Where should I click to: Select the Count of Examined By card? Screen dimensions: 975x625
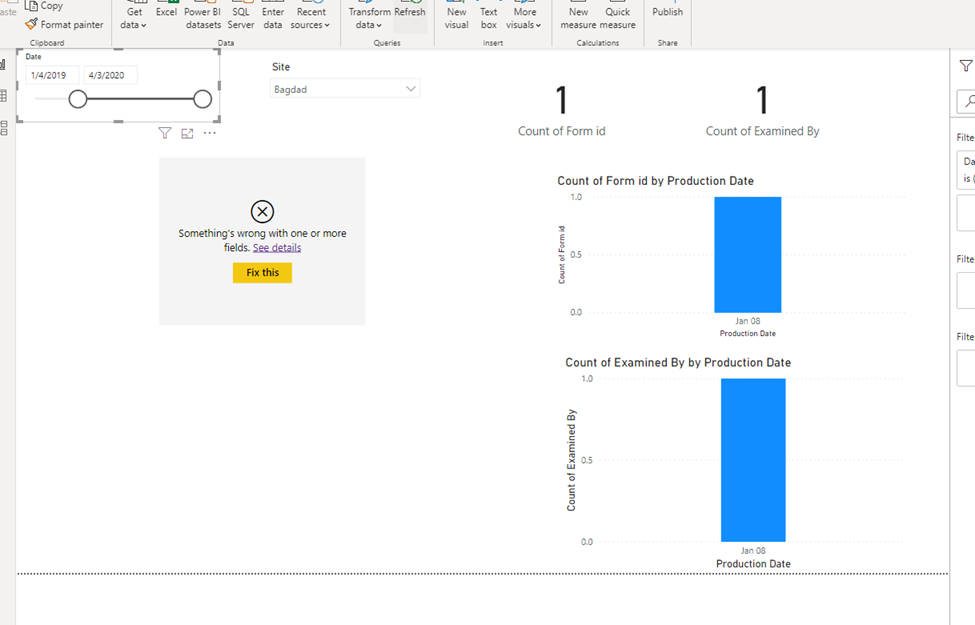762,111
